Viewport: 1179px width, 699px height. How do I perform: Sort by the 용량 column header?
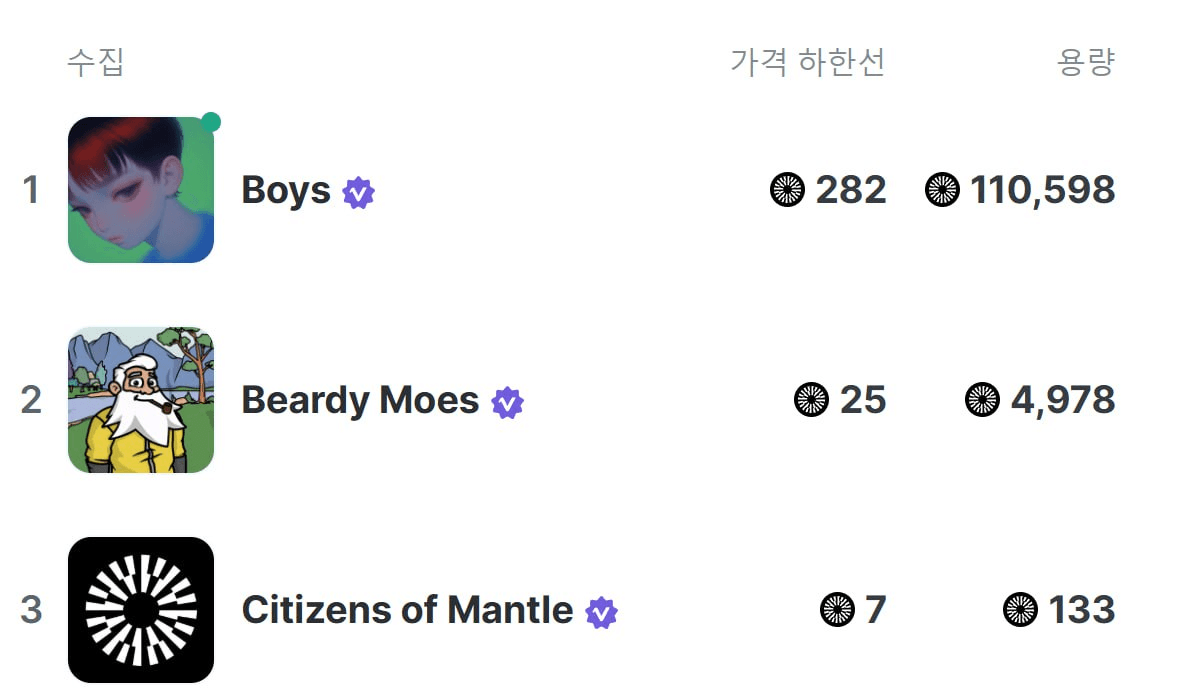point(1086,62)
